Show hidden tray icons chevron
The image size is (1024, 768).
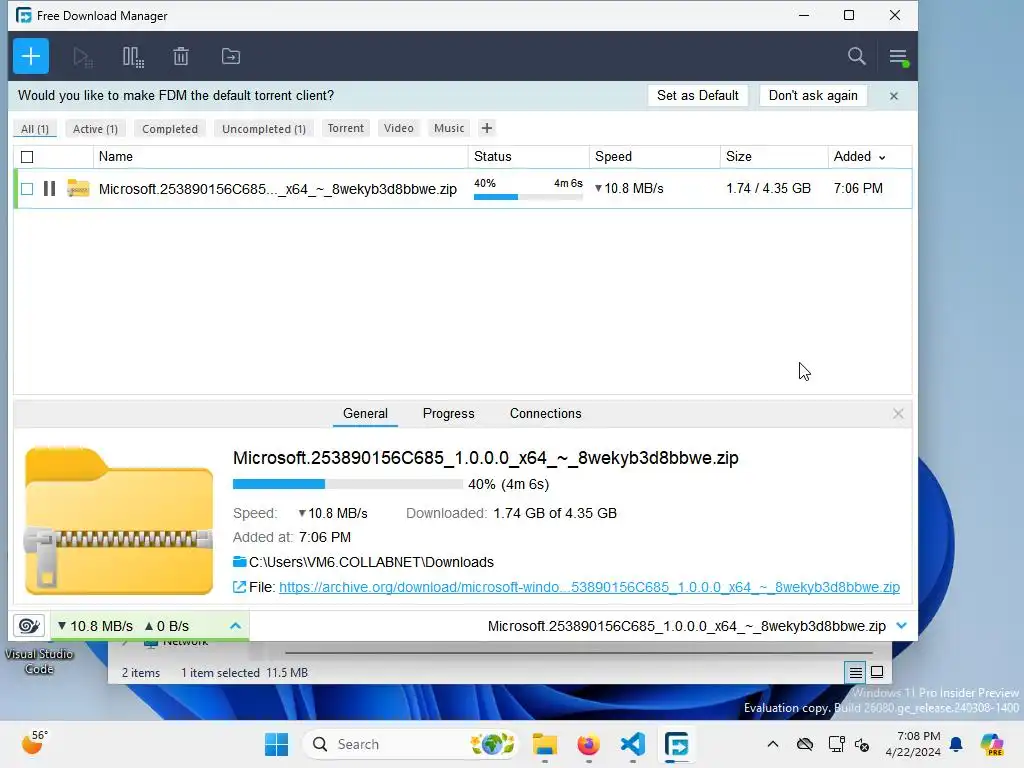[773, 744]
